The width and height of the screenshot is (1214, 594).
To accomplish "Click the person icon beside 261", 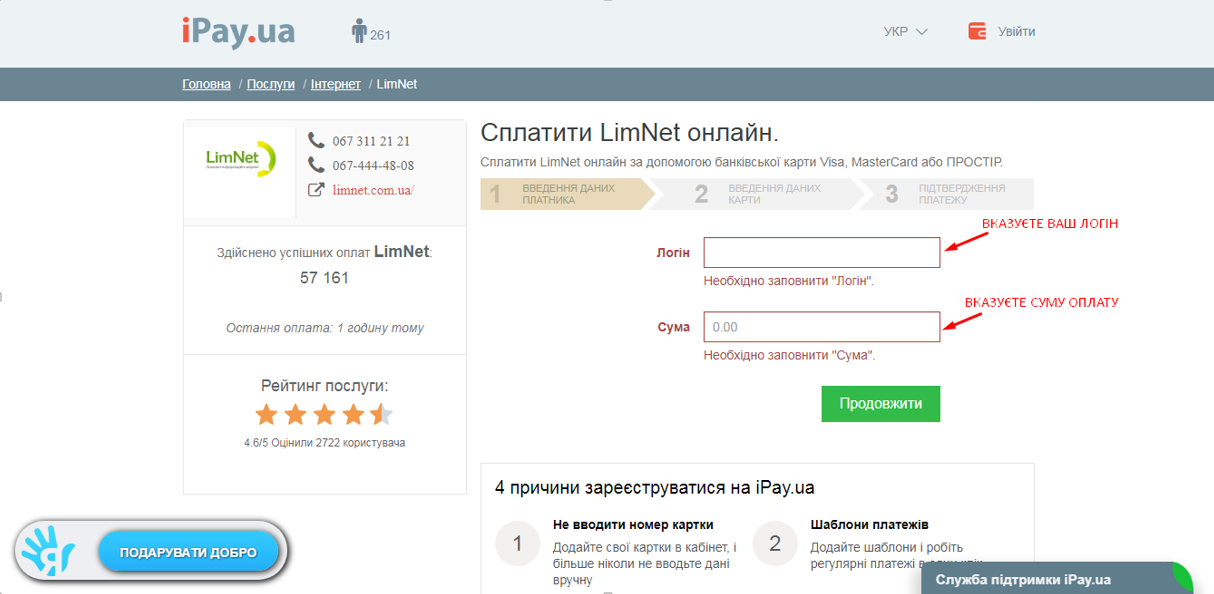I will click(x=359, y=31).
